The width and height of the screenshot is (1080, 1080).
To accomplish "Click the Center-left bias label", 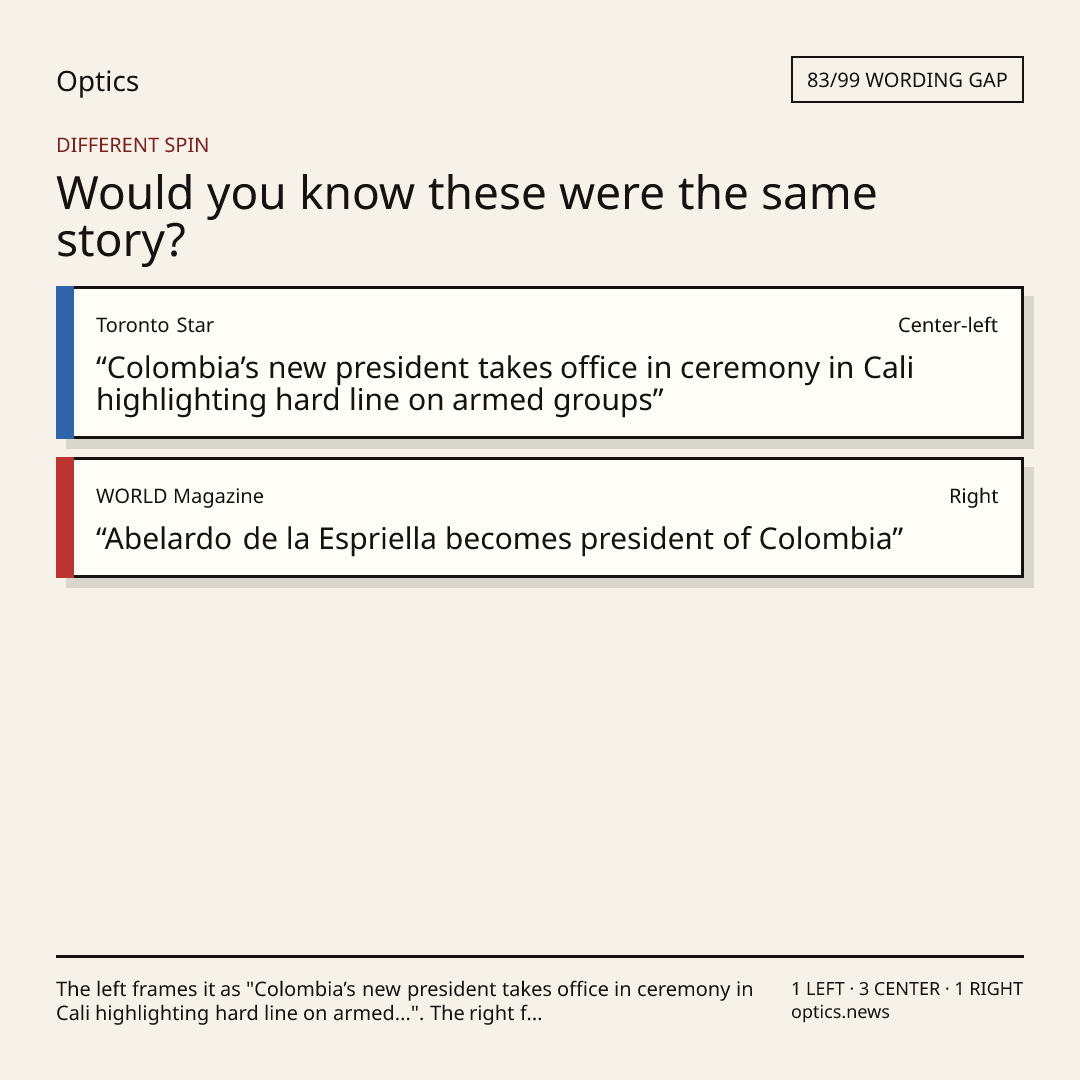I will coord(948,325).
